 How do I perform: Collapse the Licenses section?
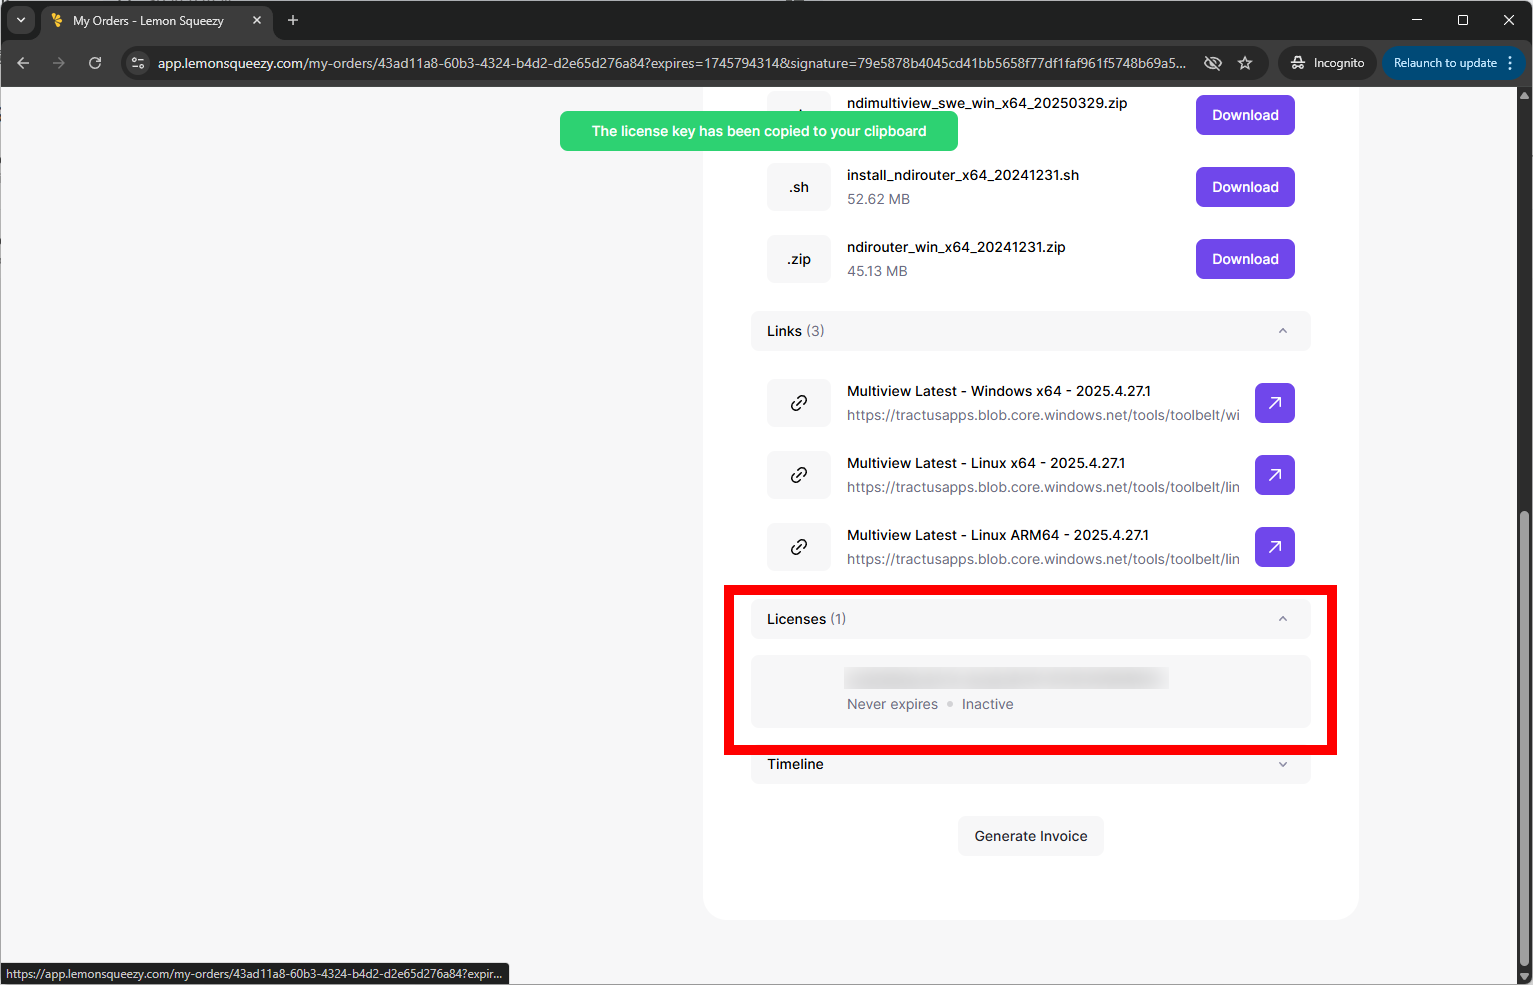click(1282, 619)
